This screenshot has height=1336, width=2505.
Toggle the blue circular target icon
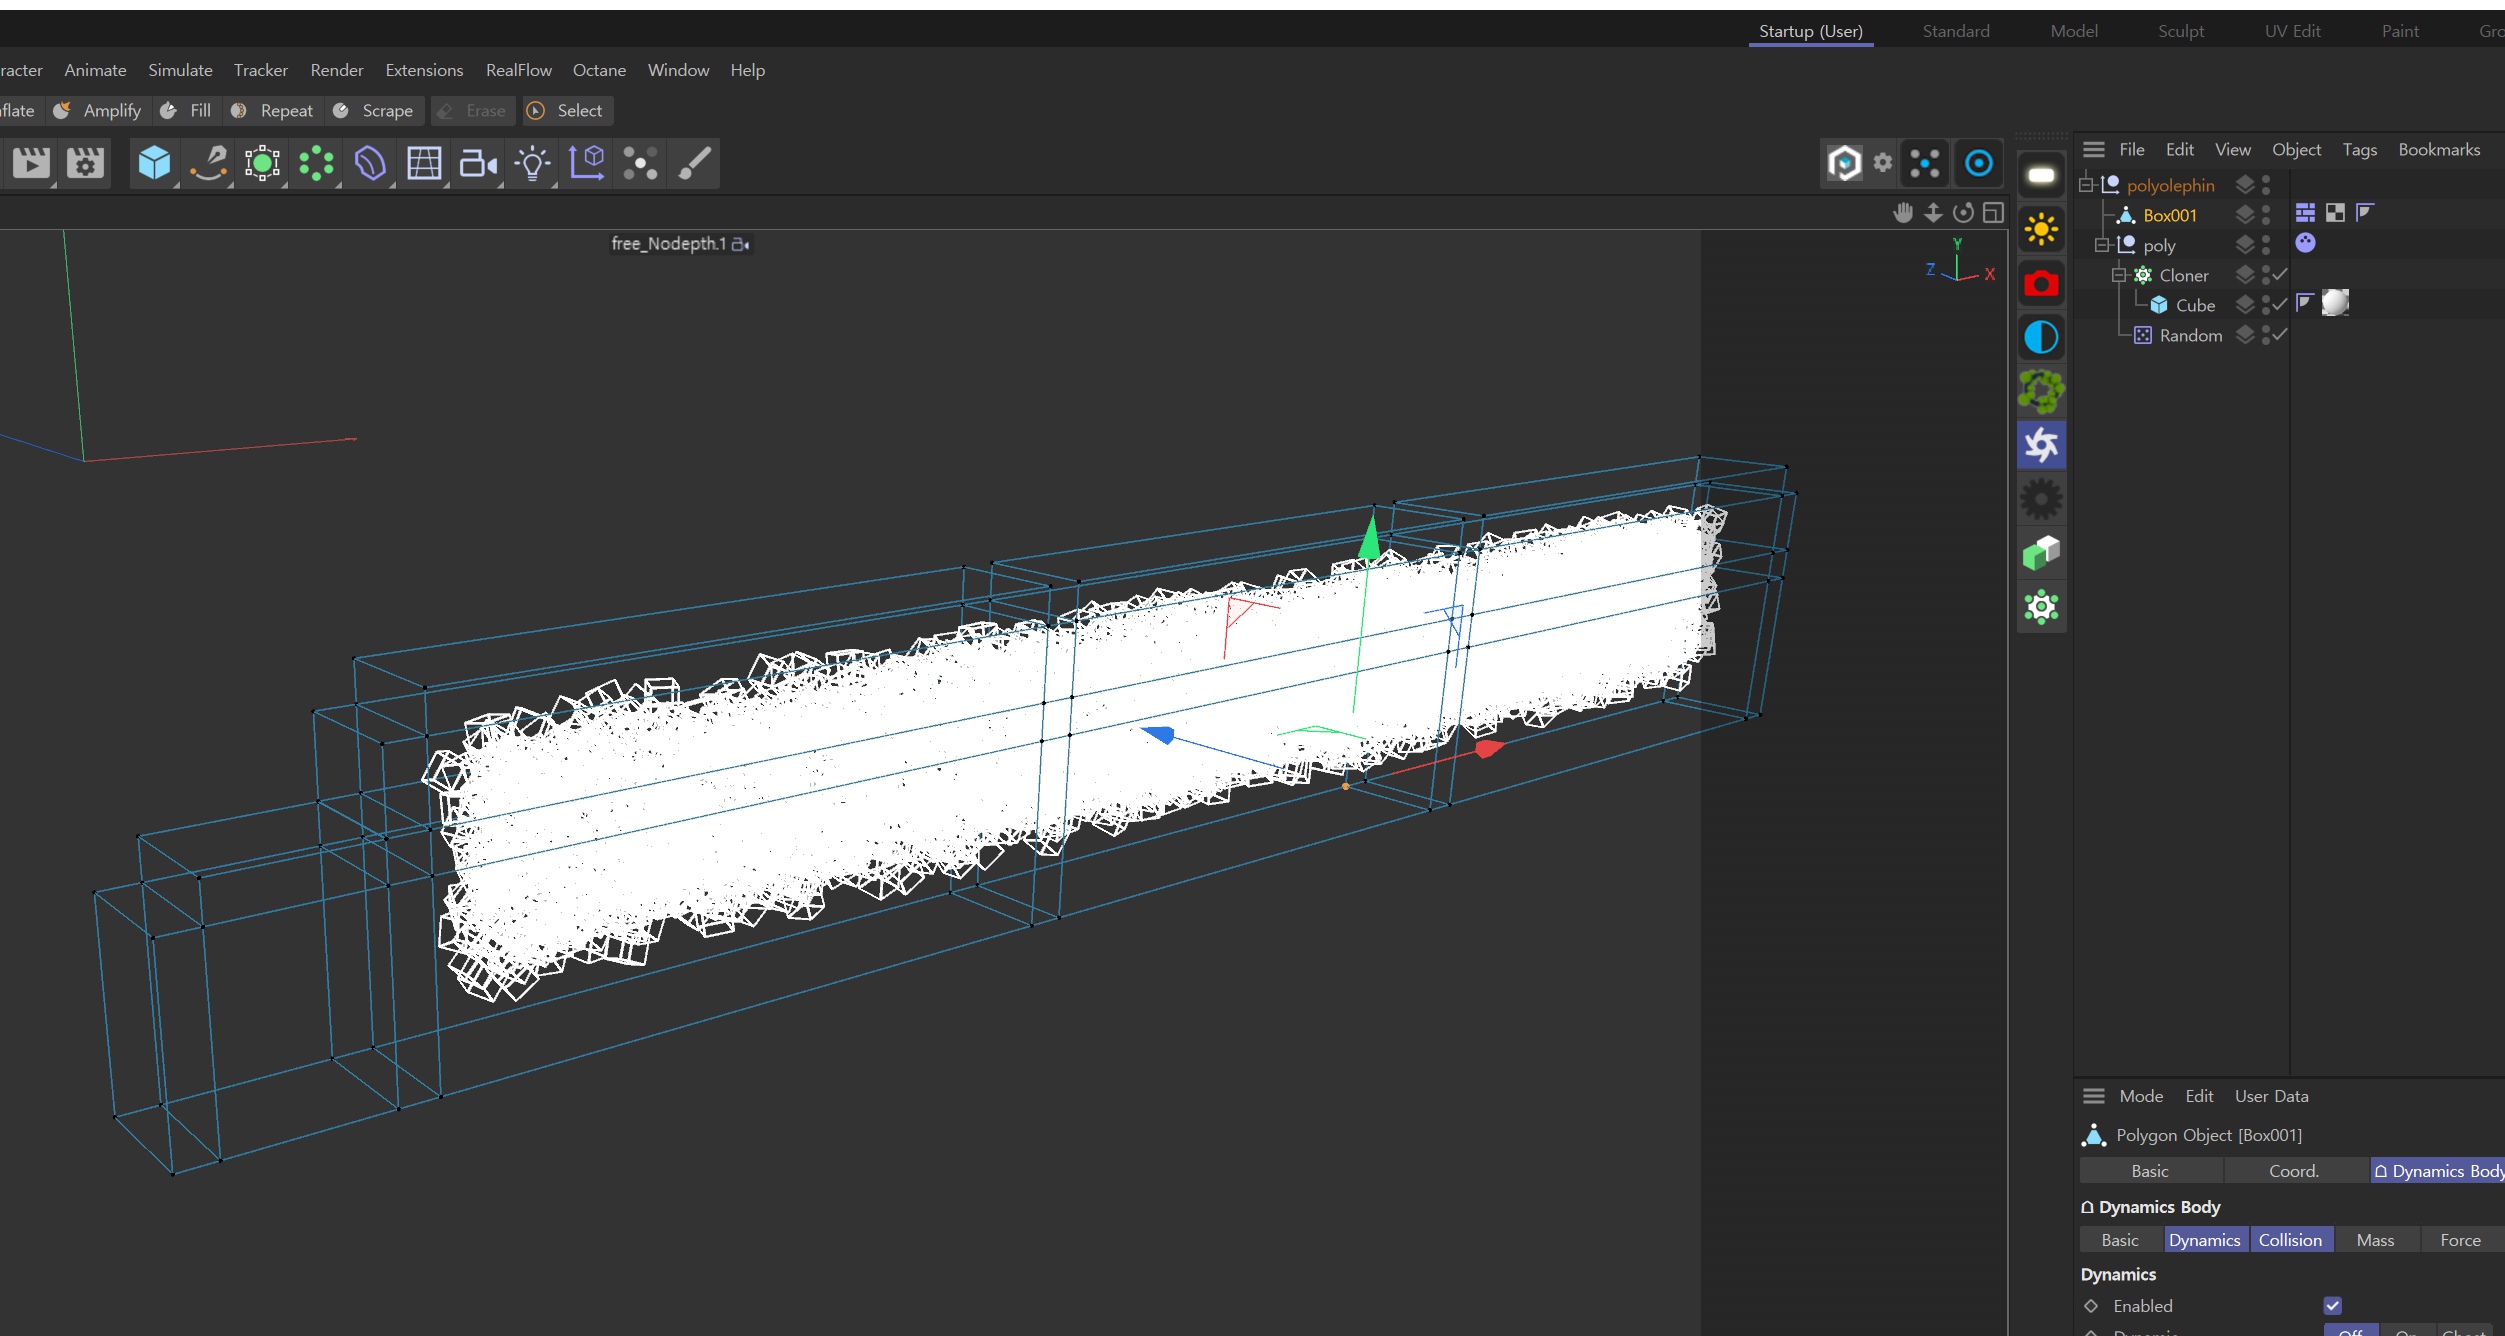[x=1979, y=163]
